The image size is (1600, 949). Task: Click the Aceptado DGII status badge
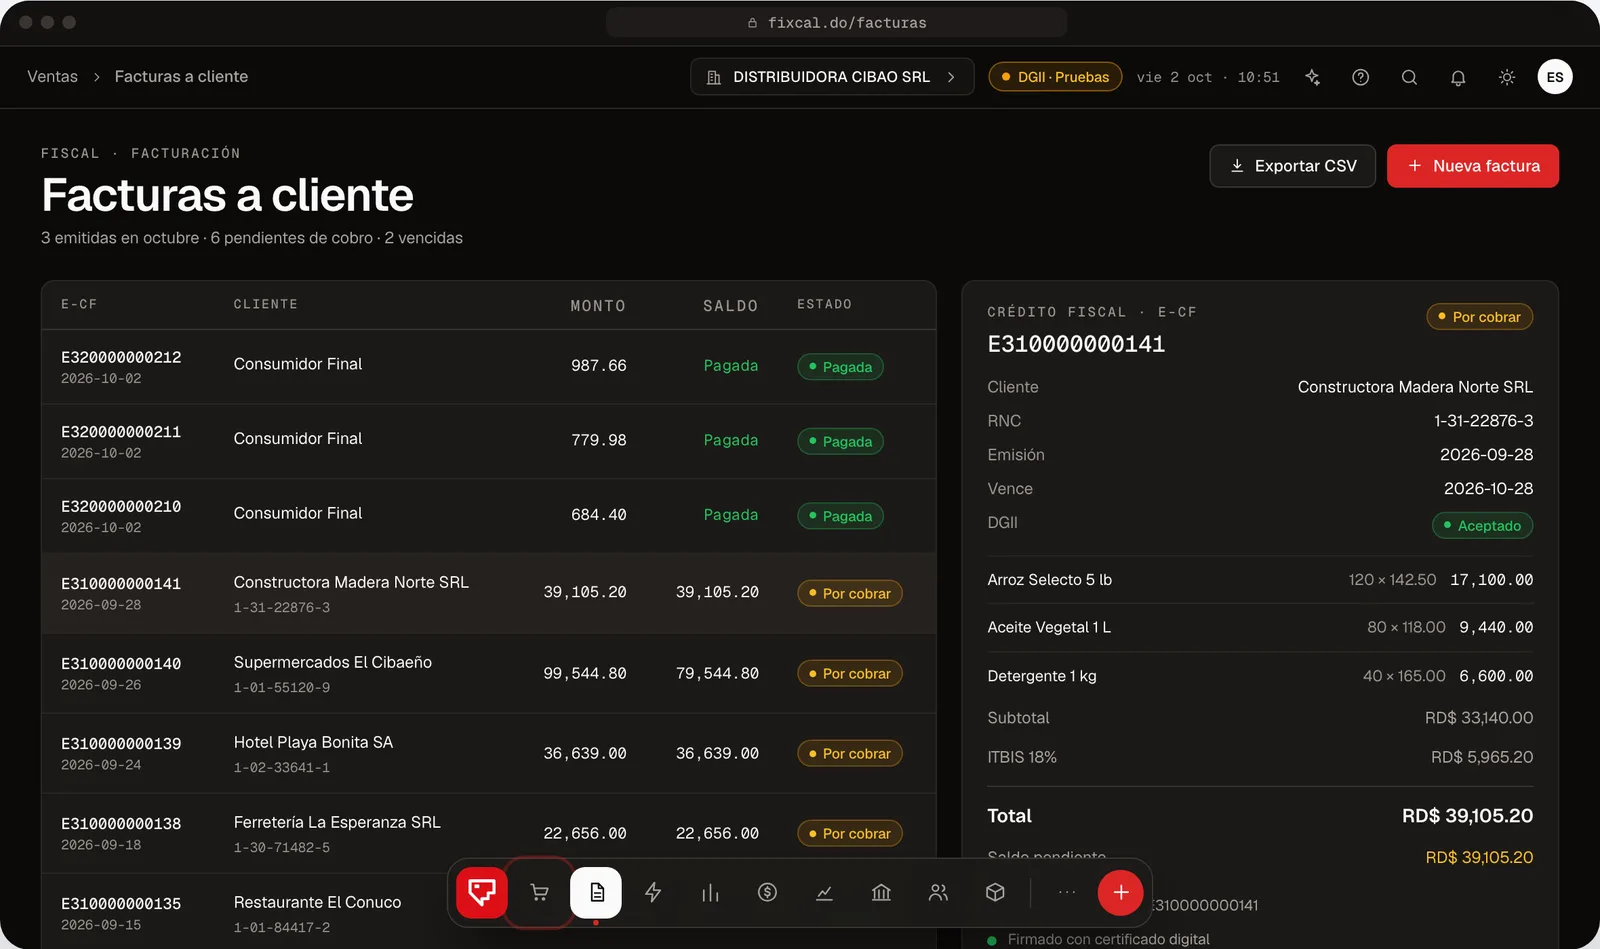1482,526
